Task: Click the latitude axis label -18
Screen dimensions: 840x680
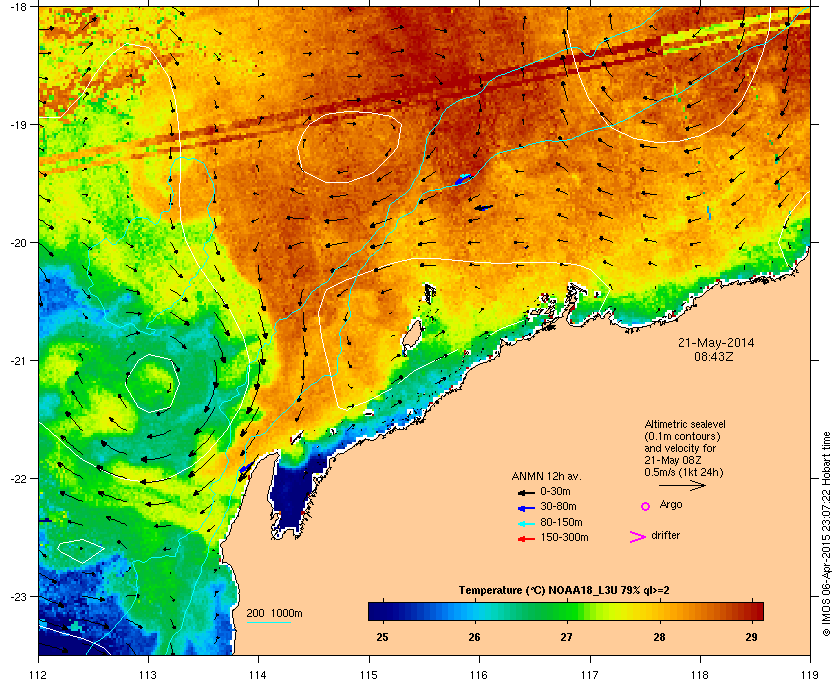Action: click(18, 6)
